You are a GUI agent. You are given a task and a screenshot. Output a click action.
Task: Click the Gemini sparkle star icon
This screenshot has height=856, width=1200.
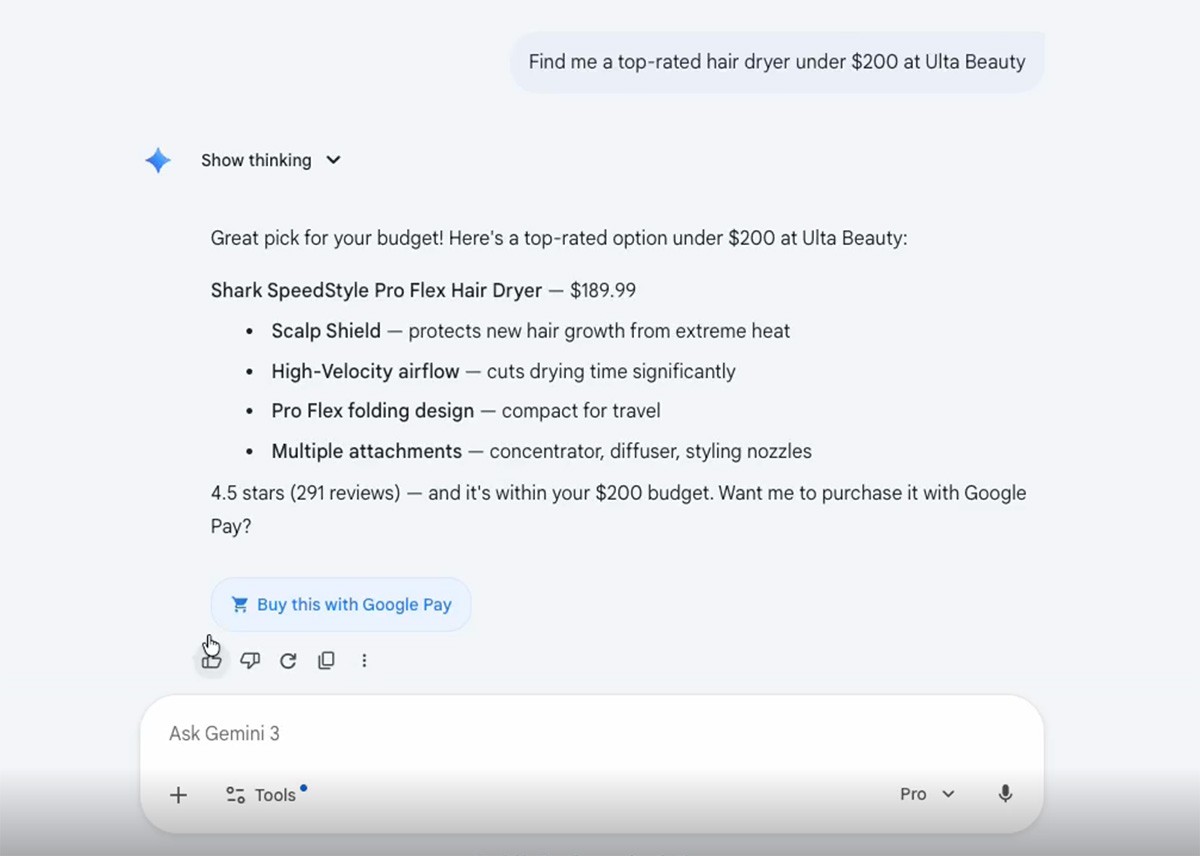coord(158,160)
